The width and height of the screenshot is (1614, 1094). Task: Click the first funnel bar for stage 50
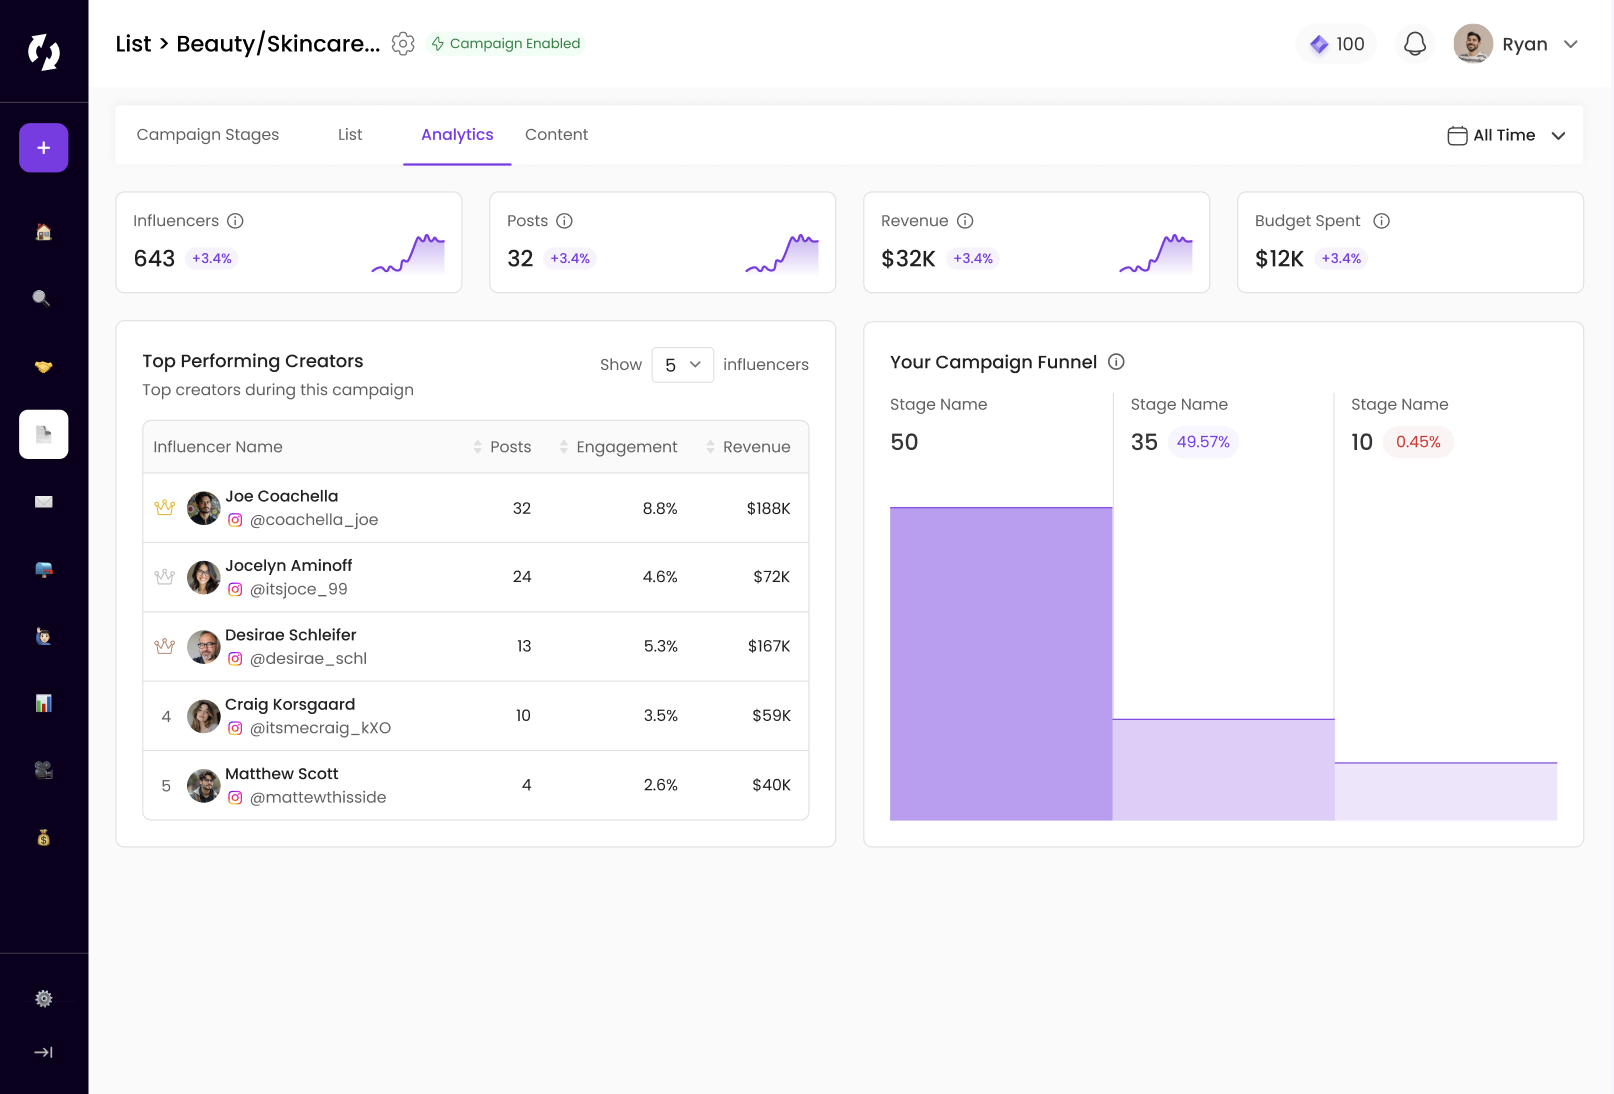click(x=1000, y=664)
